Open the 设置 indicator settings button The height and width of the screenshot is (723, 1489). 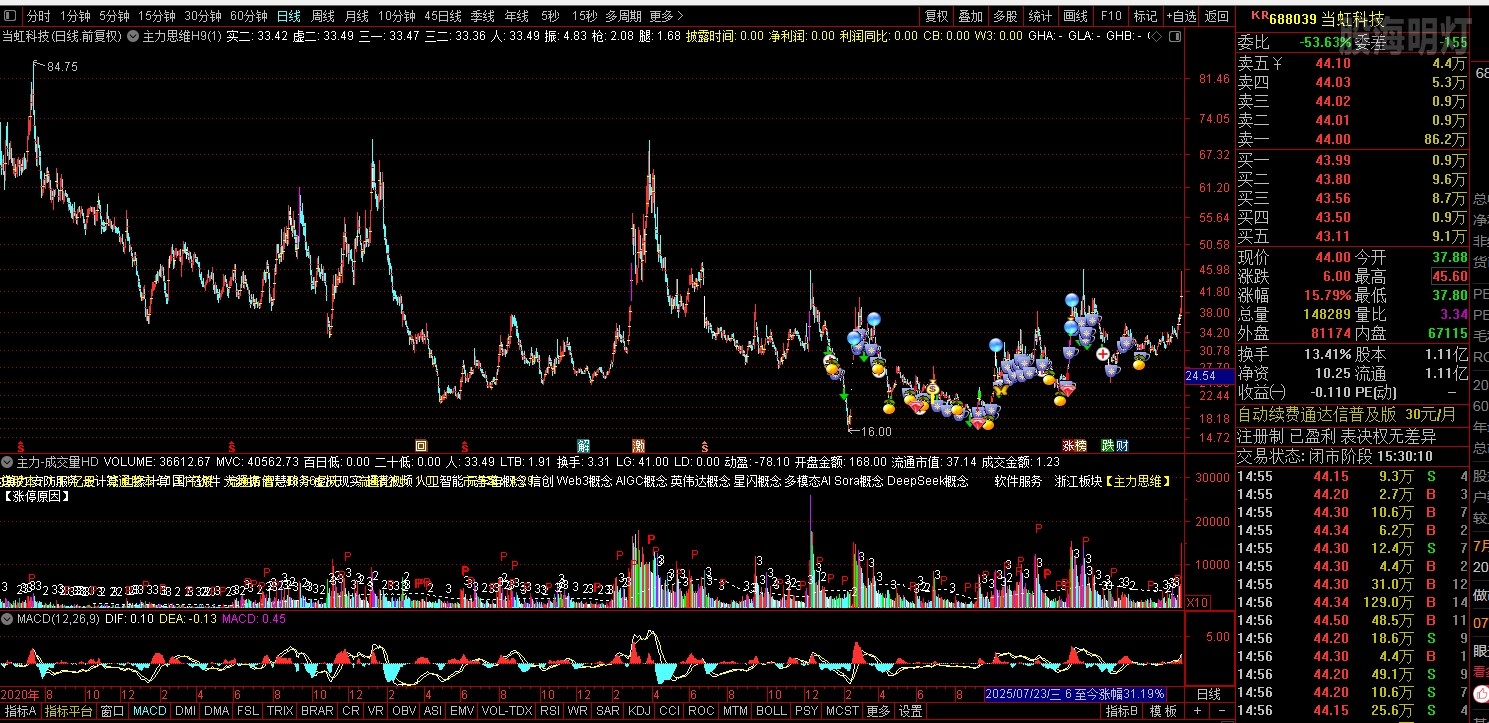[910, 711]
